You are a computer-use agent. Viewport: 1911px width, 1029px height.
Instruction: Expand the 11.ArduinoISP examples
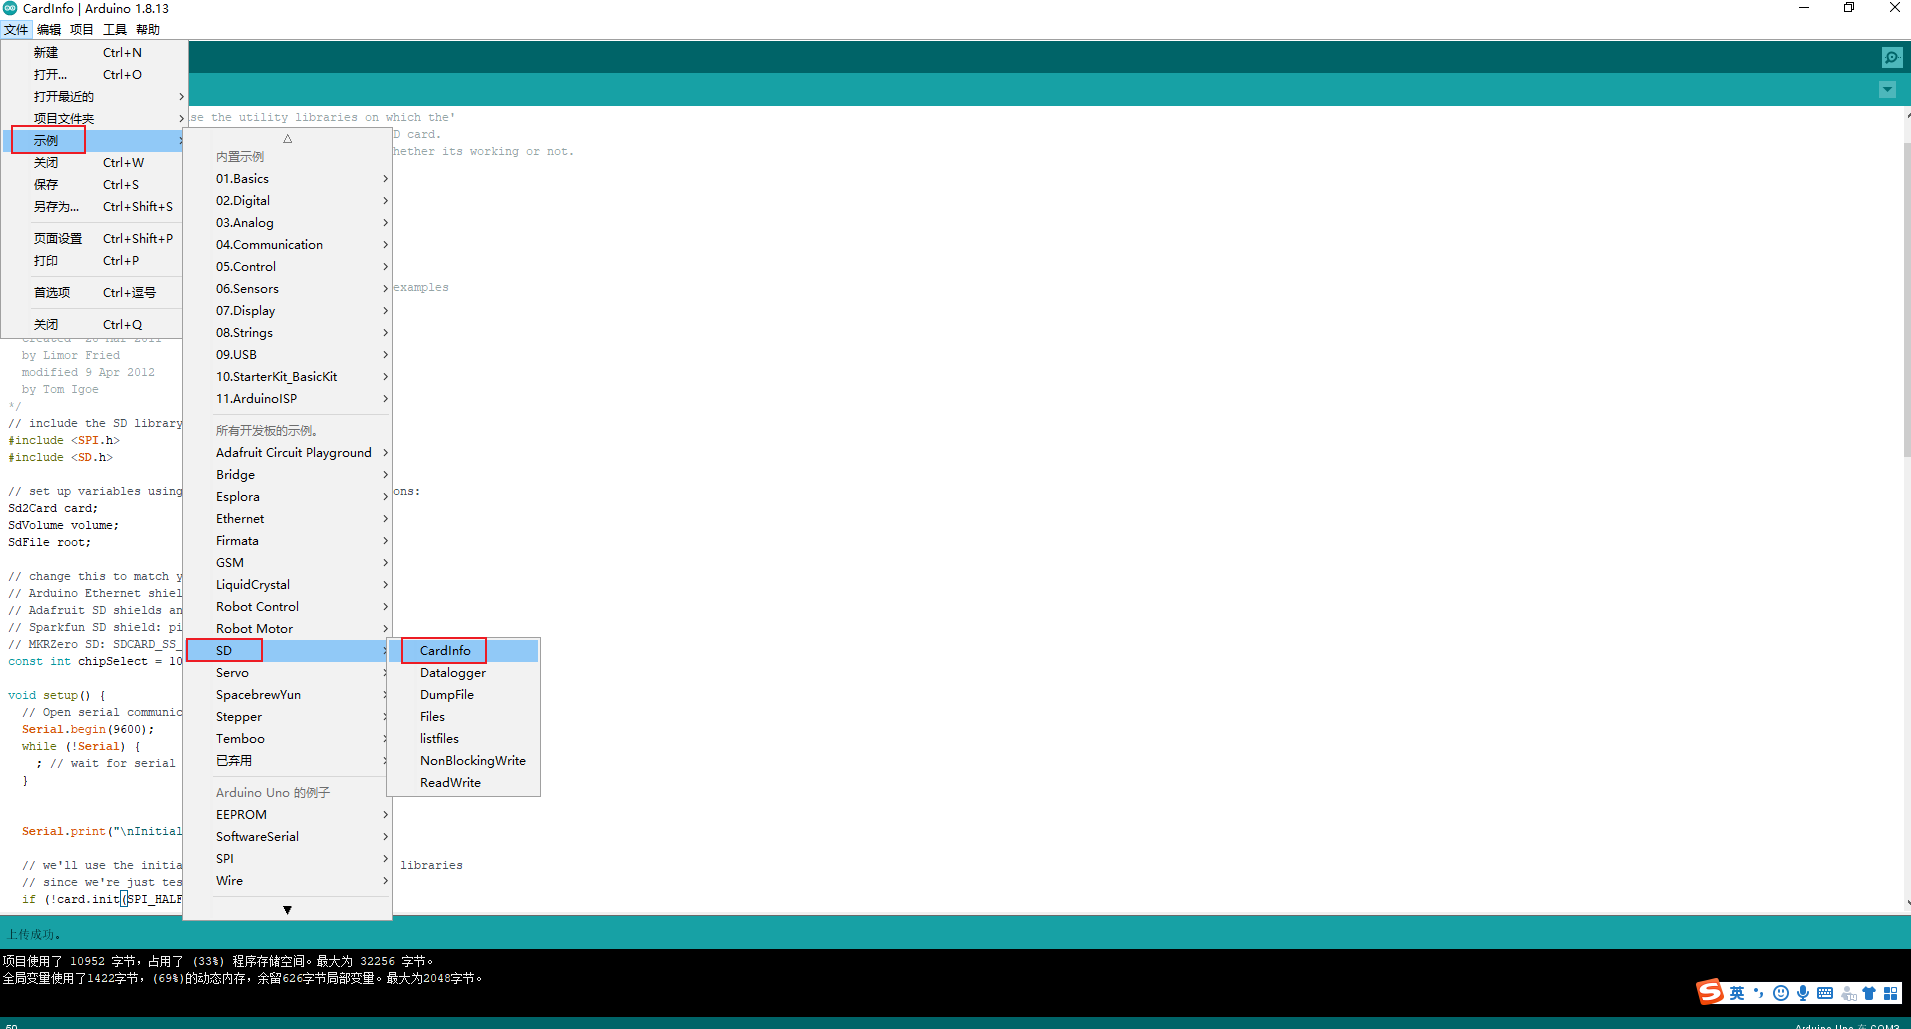click(287, 398)
